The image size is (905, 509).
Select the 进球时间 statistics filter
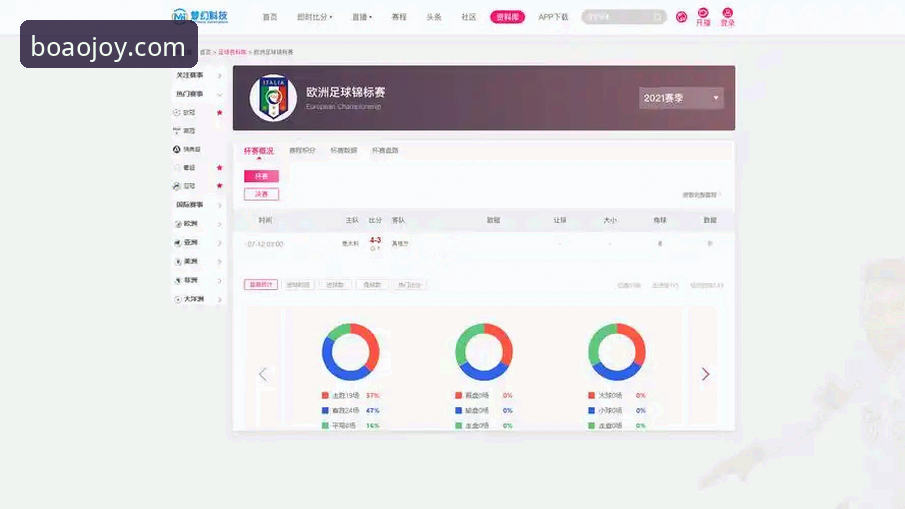(x=298, y=285)
